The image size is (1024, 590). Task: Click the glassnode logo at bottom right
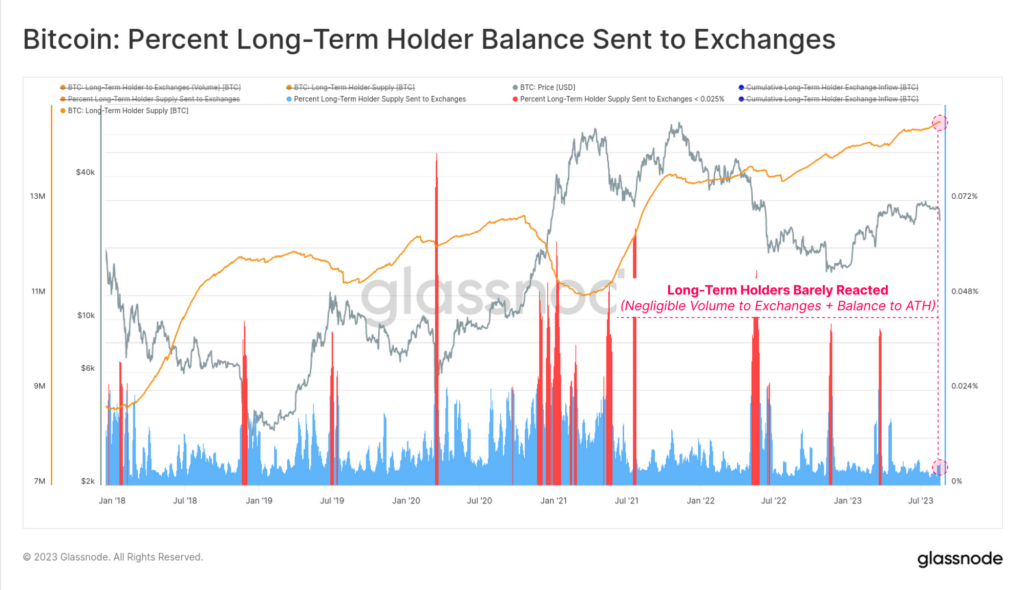[959, 559]
